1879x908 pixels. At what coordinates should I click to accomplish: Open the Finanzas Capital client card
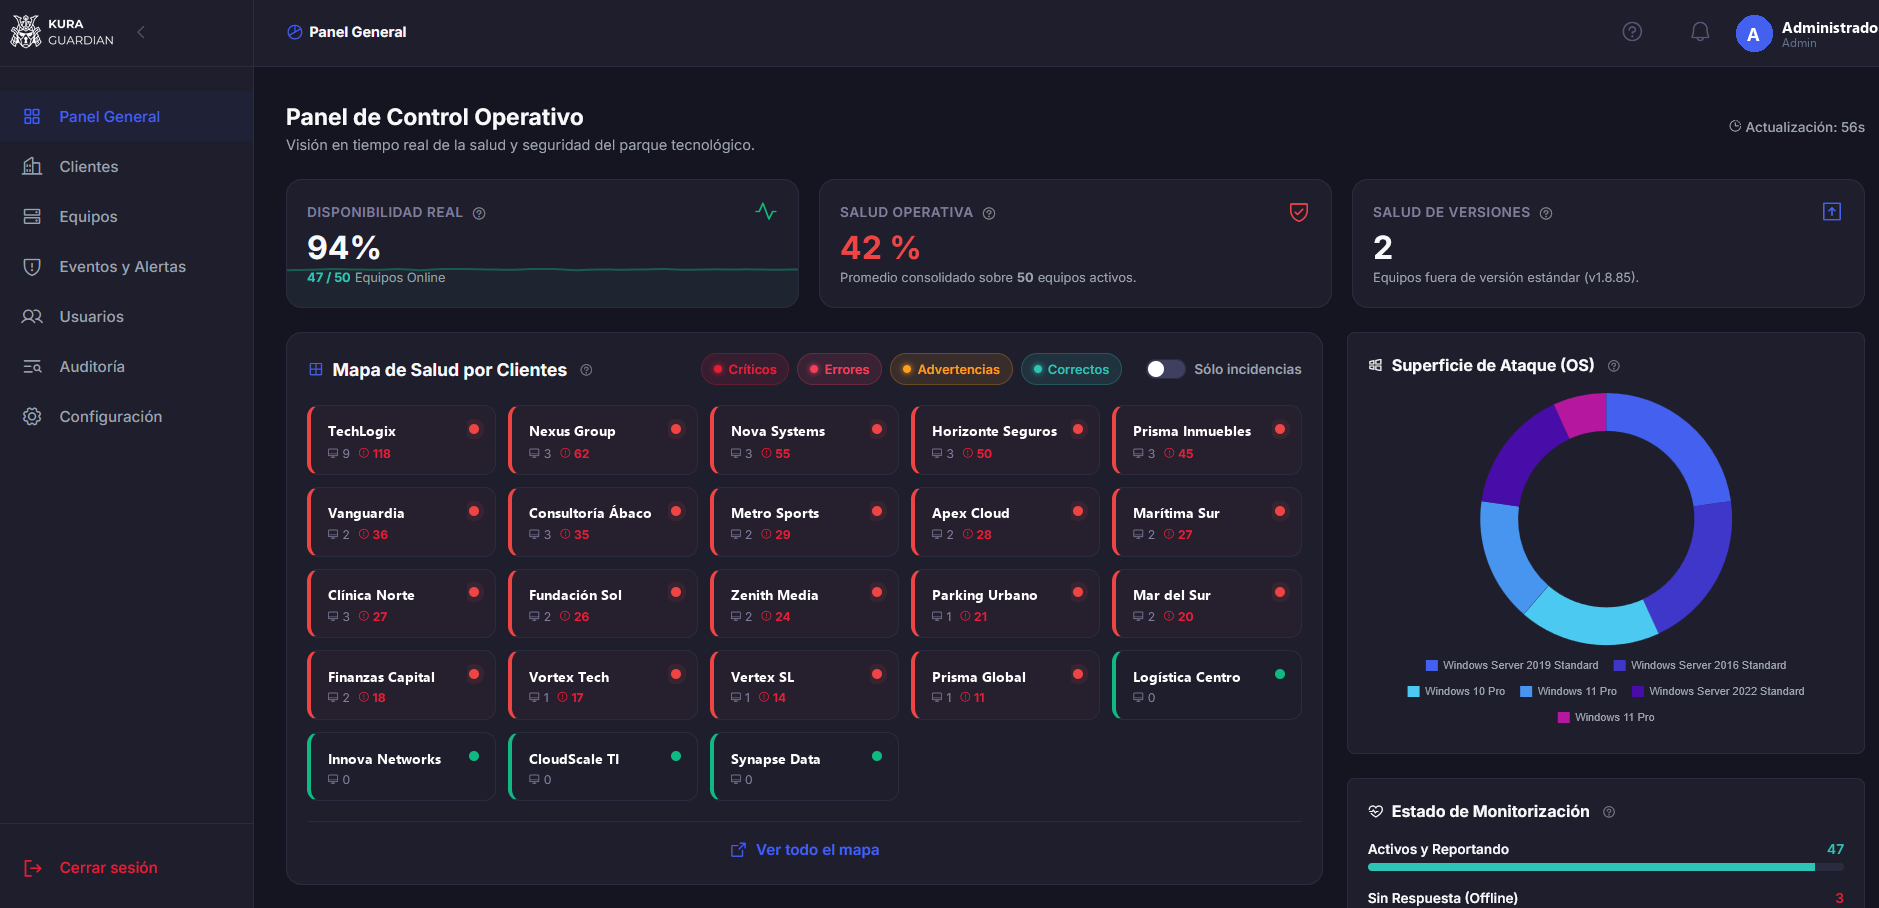tap(401, 686)
